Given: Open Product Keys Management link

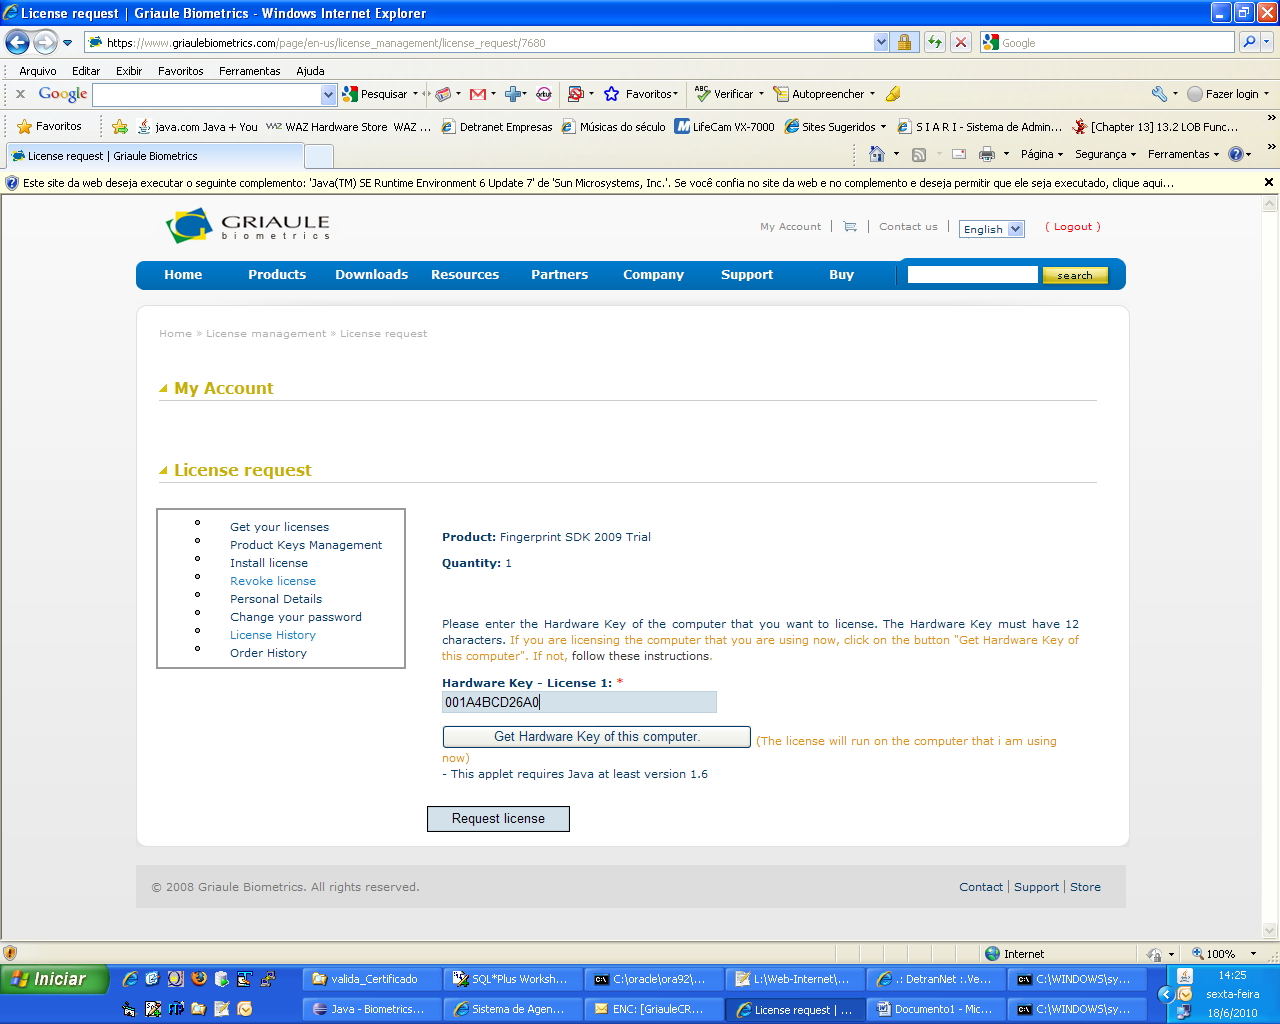Looking at the screenshot, I should coord(306,545).
